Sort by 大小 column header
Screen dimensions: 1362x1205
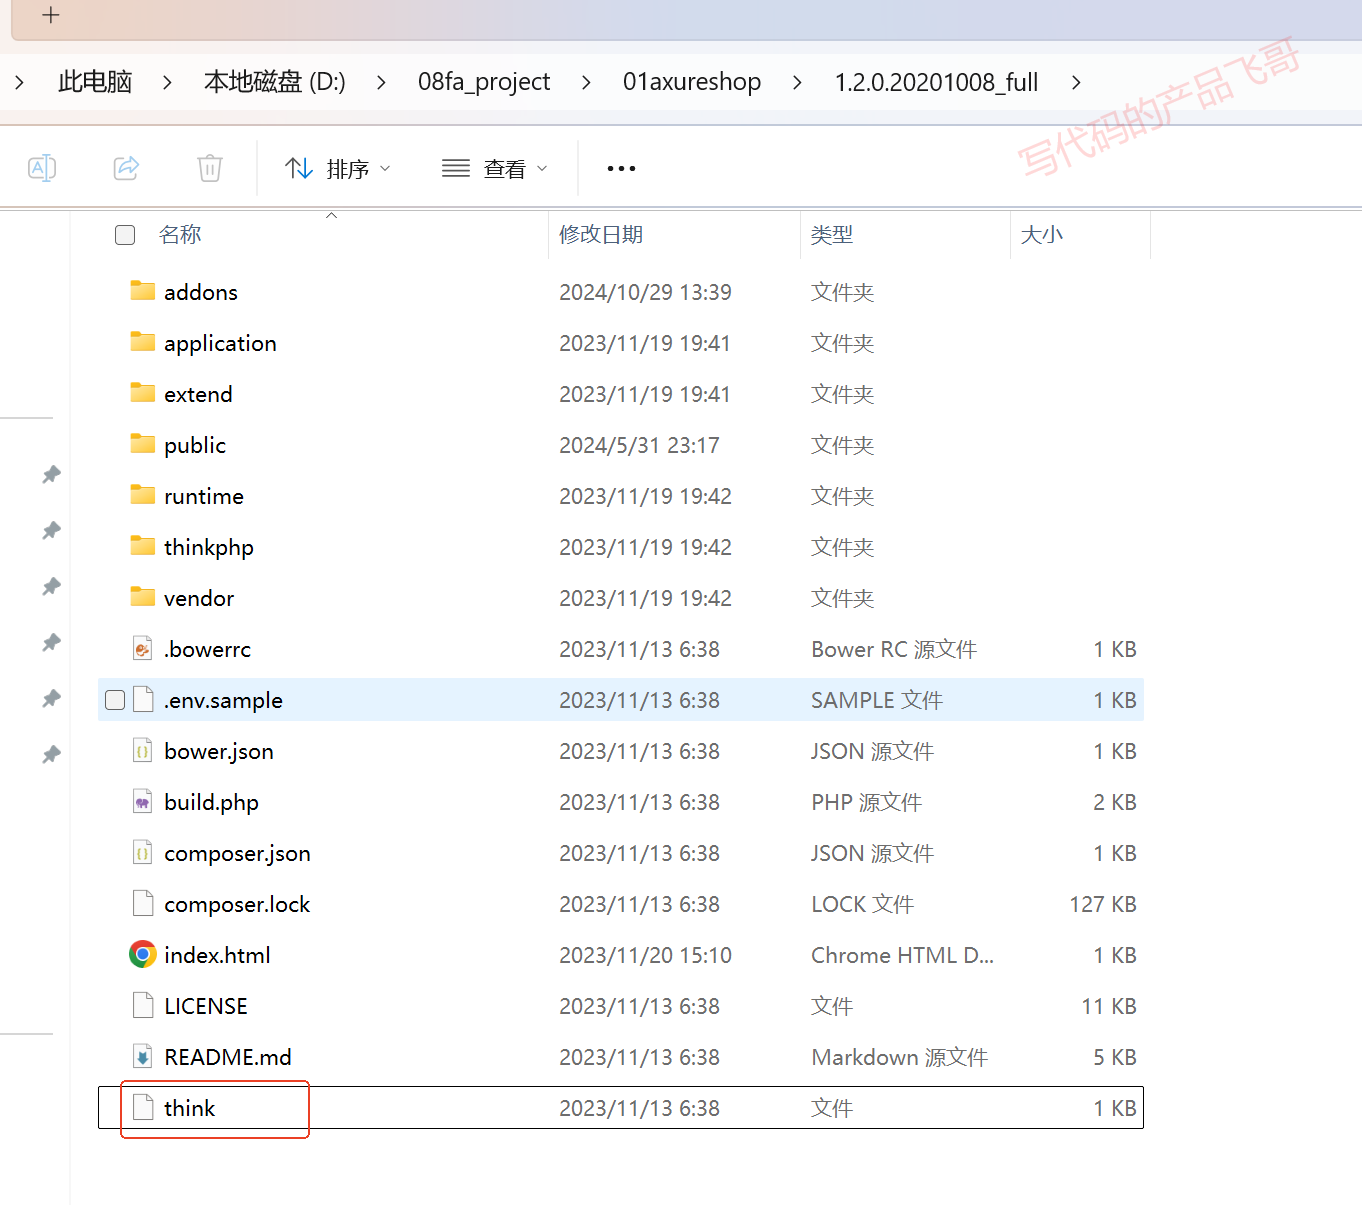[1041, 235]
